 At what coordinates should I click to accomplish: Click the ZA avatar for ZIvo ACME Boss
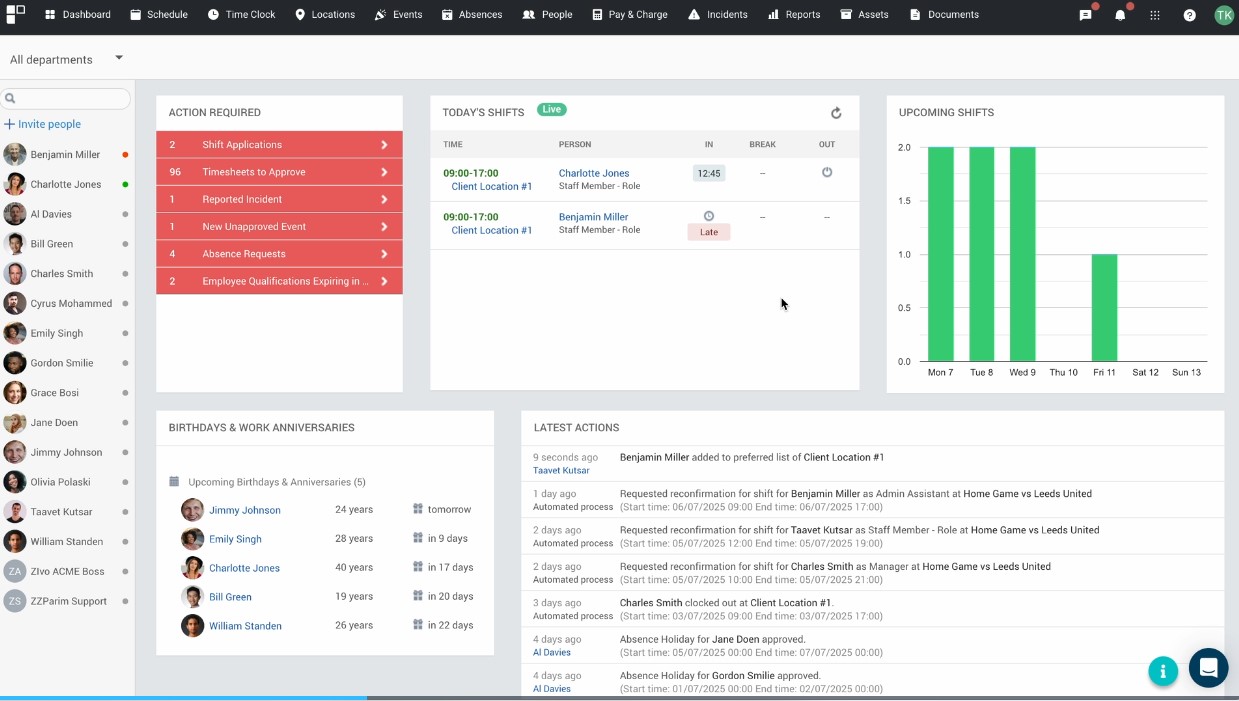[15, 571]
